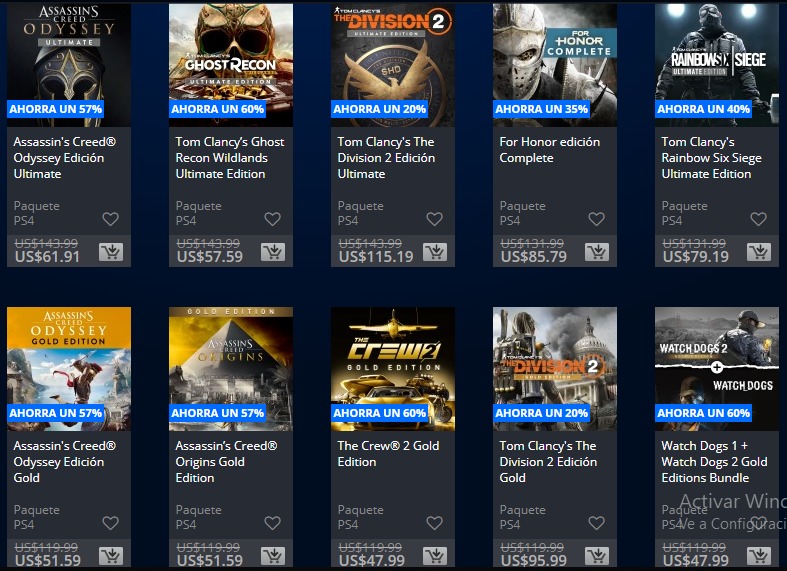Screen dimensions: 787x571
Task: View Assassin's Creed Odyssey Gold cover thumbnail
Action: [x=69, y=369]
